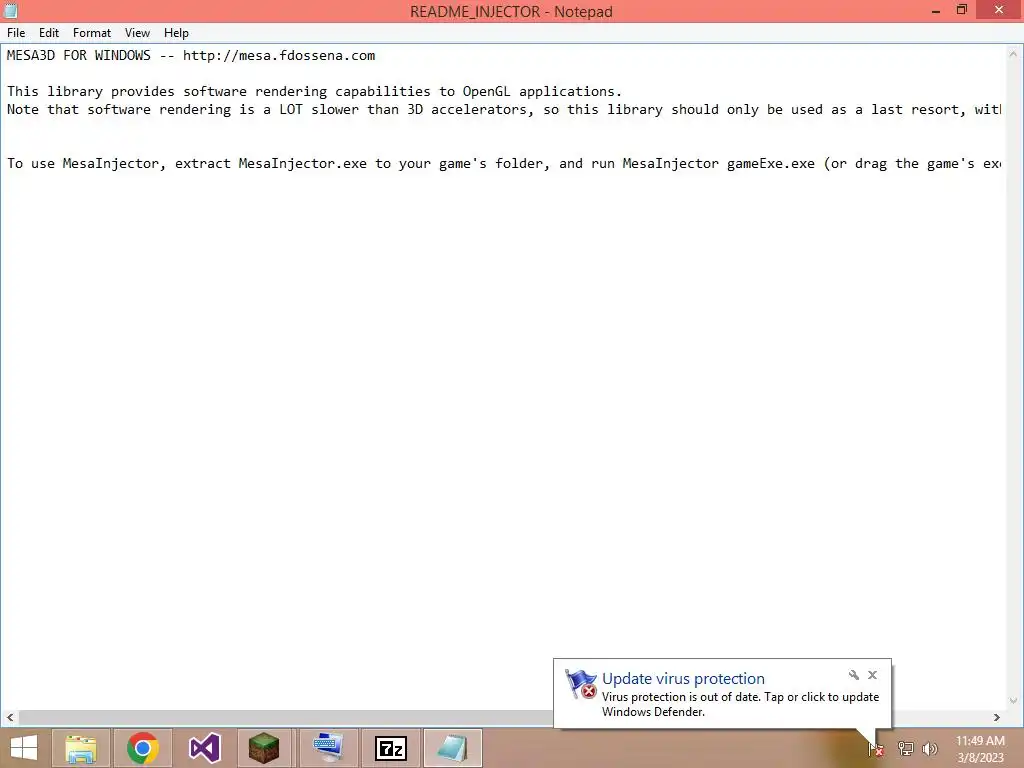Click the horizontal scrollbar right arrow

click(x=997, y=717)
